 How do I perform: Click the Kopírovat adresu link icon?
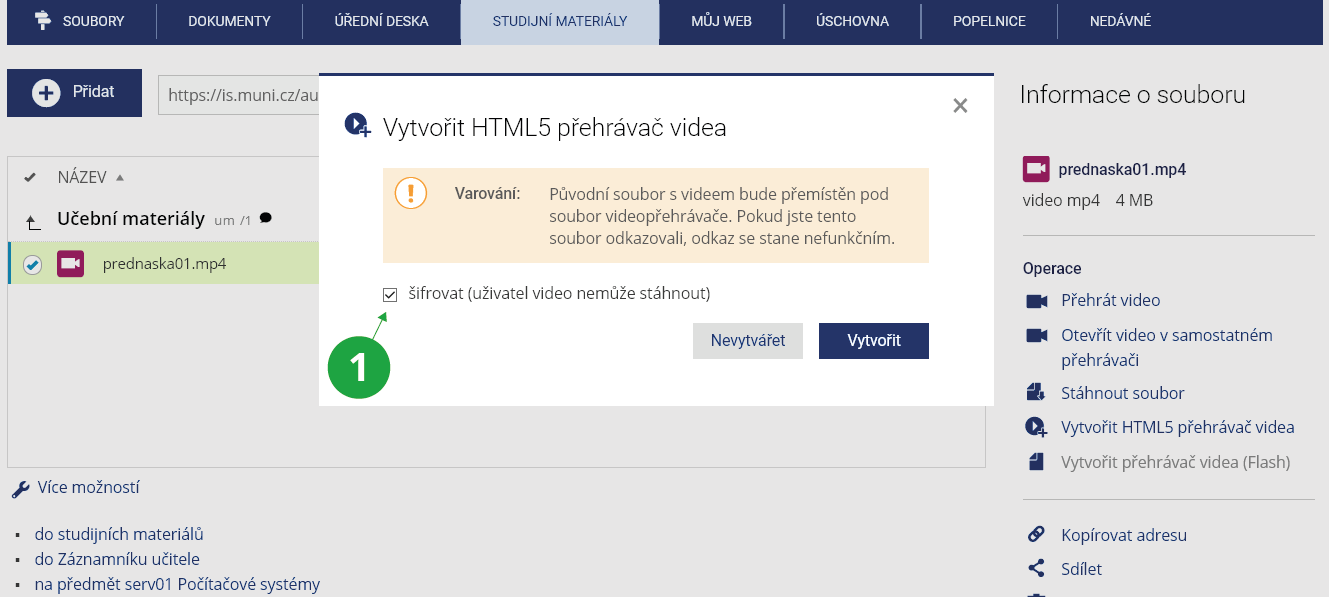click(x=1036, y=535)
